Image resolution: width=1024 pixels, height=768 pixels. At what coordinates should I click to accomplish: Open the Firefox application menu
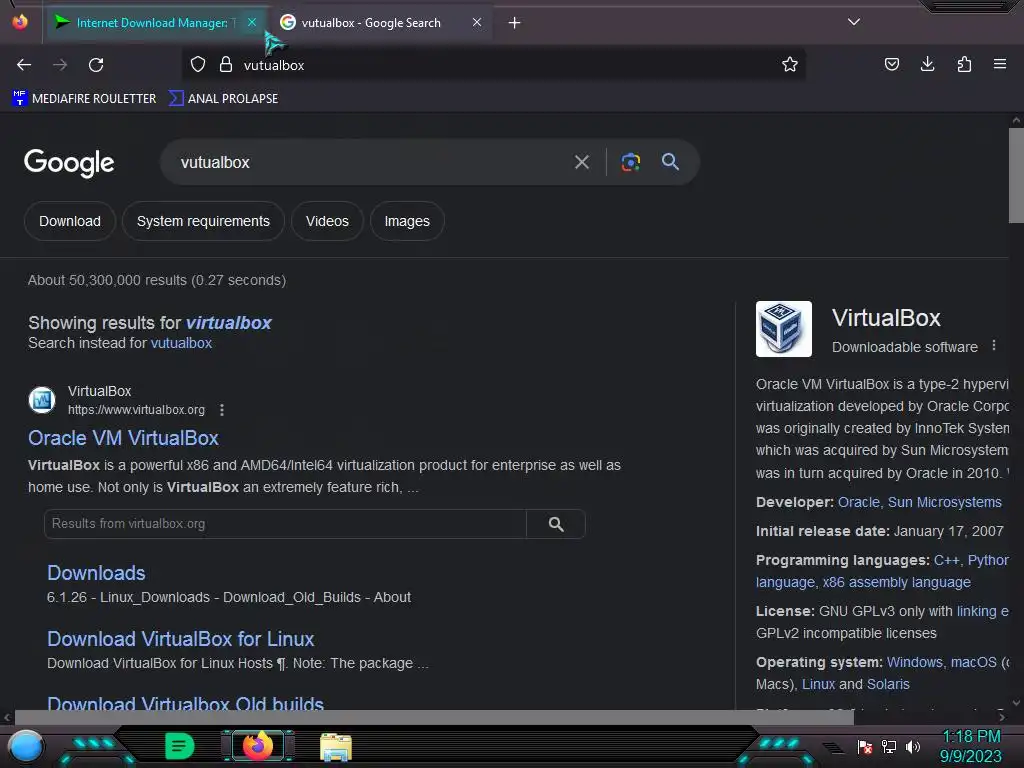[1000, 65]
